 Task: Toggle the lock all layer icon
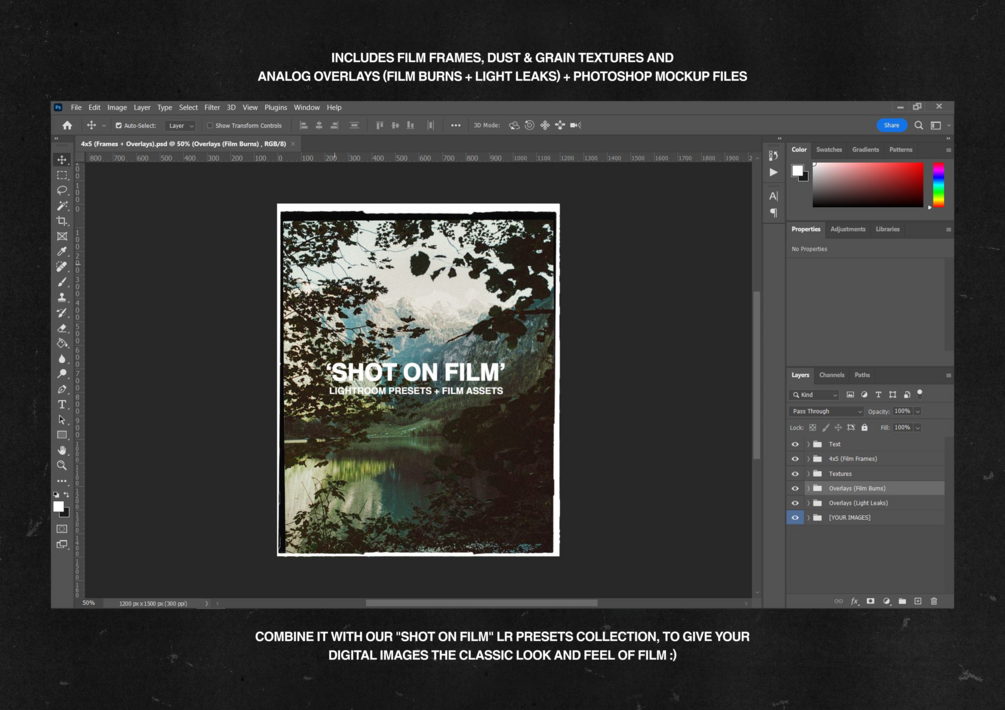point(864,427)
